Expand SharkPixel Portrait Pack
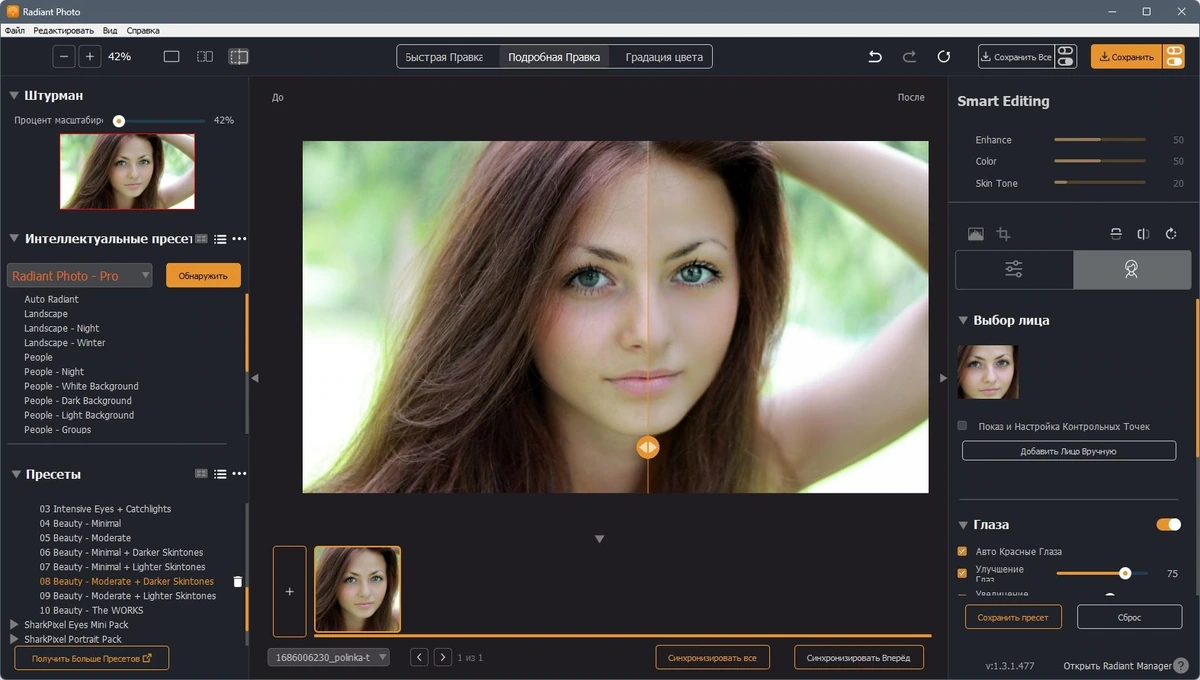Viewport: 1200px width, 680px height. pyautogui.click(x=14, y=639)
